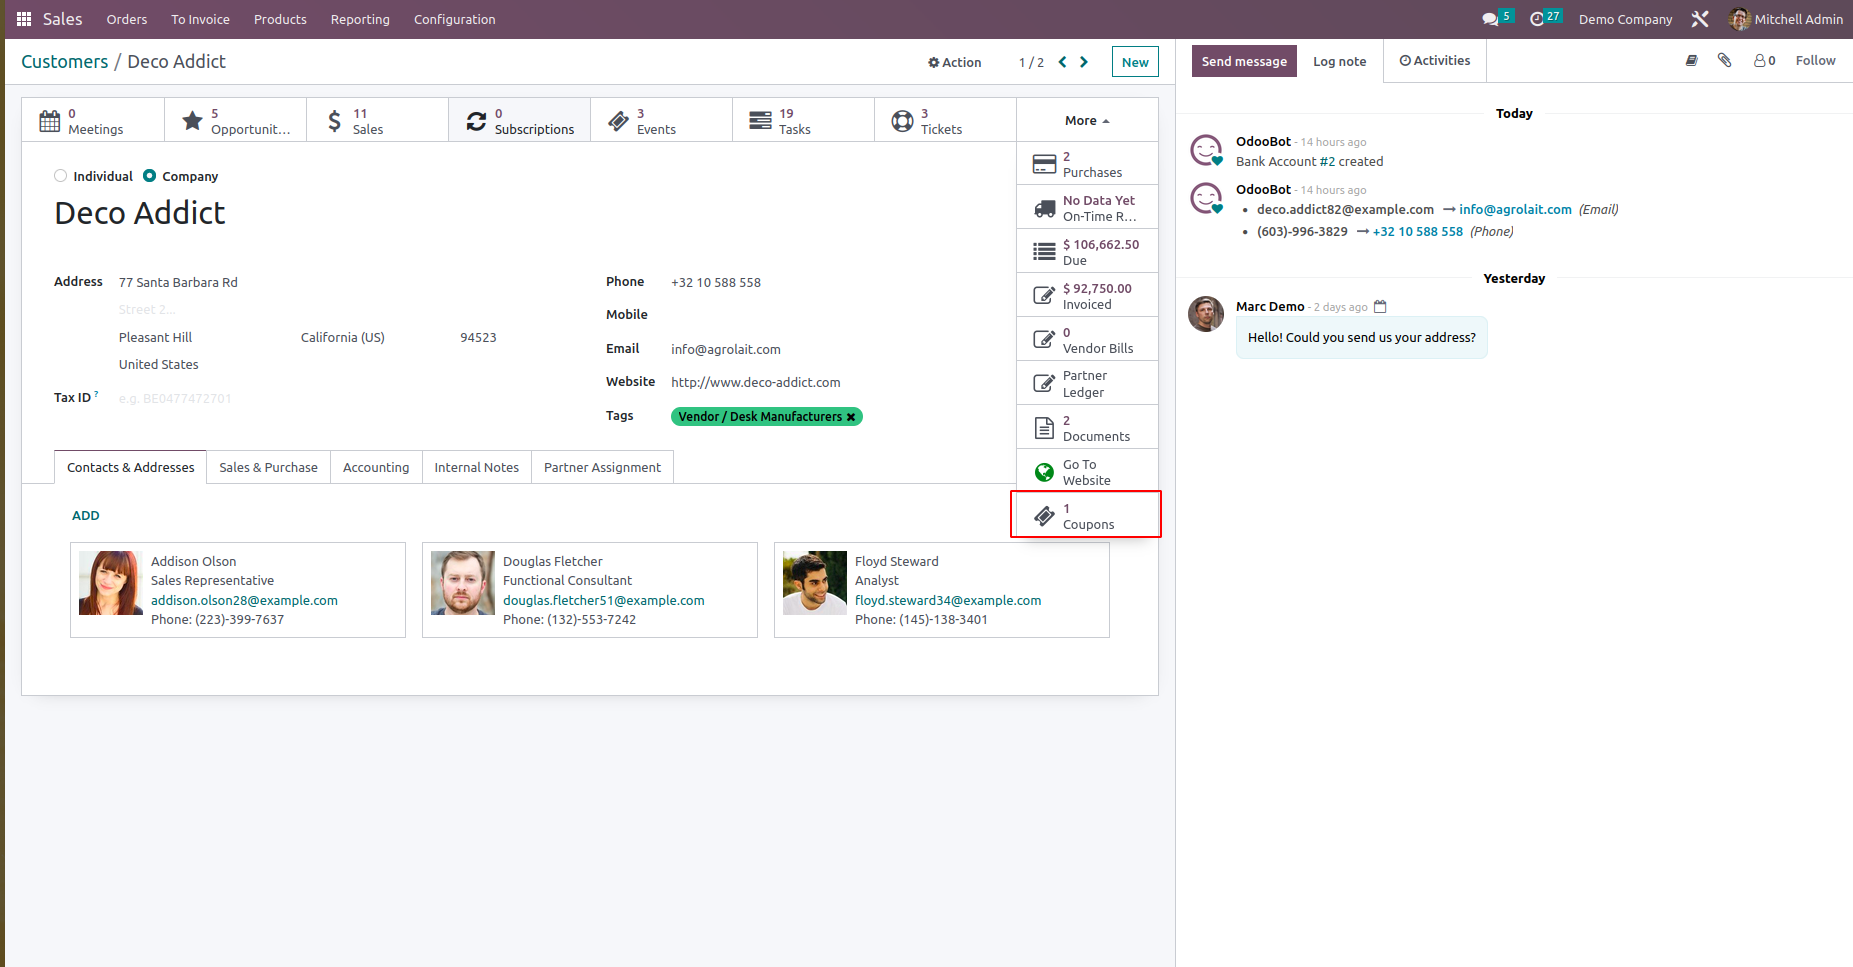
Task: Switch to the Contacts & Addresses tab
Action: click(x=131, y=467)
